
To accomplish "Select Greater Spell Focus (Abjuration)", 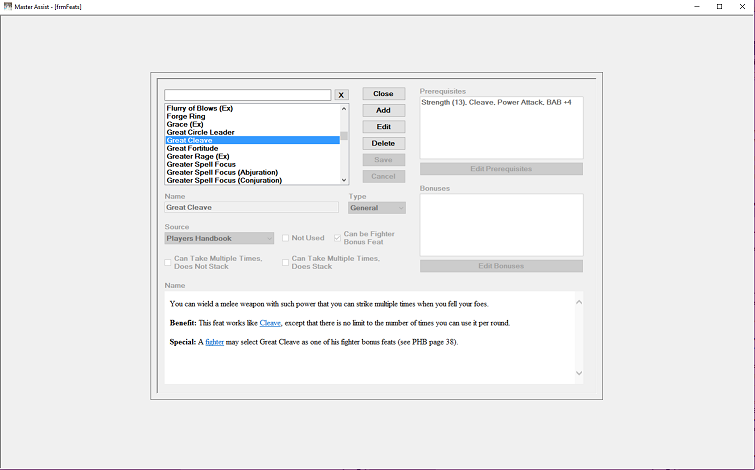I will coord(252,172).
